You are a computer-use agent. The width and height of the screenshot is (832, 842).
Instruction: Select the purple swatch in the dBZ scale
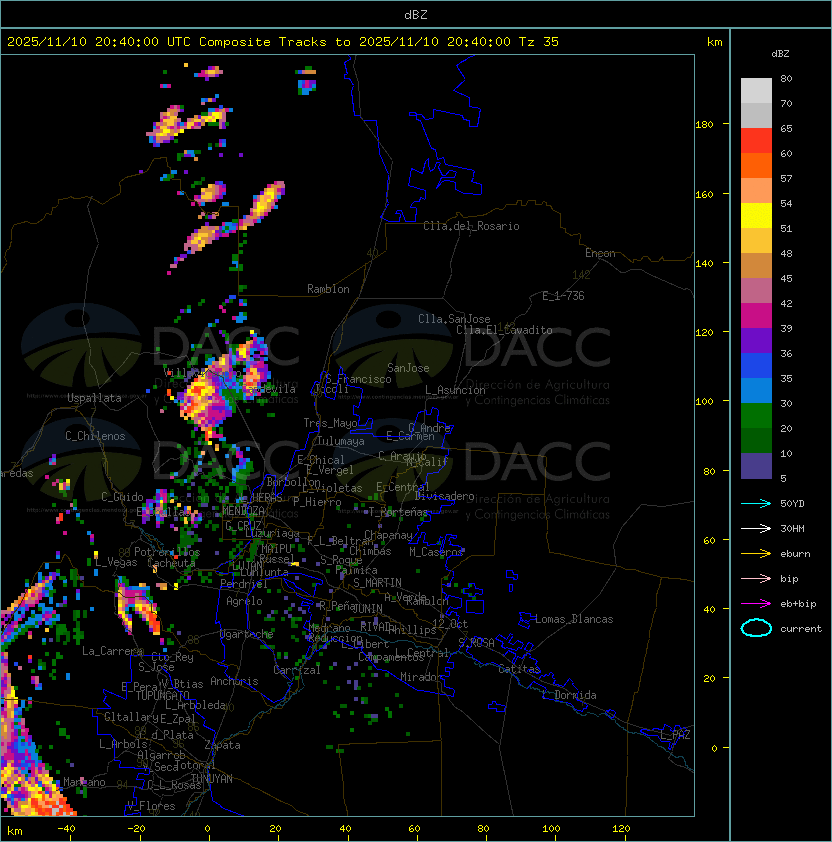tap(756, 340)
